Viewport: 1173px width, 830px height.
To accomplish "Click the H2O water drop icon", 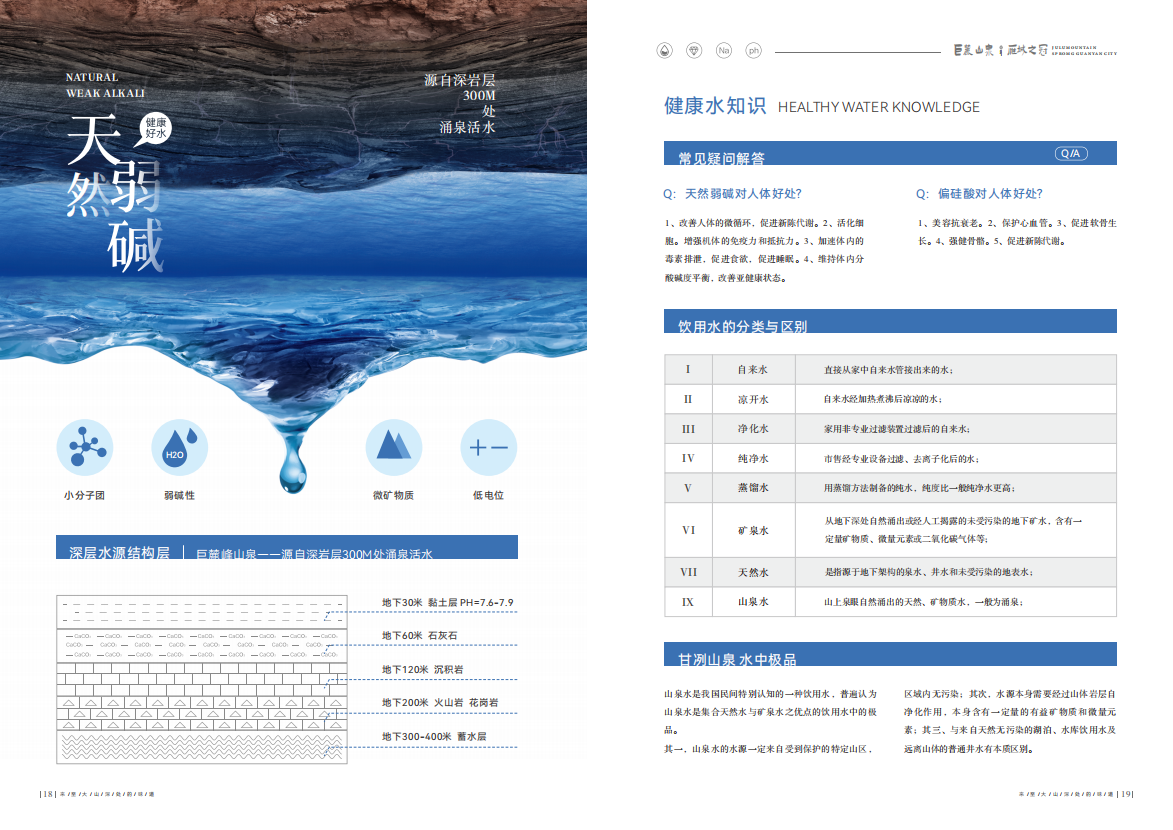I will coord(179,446).
